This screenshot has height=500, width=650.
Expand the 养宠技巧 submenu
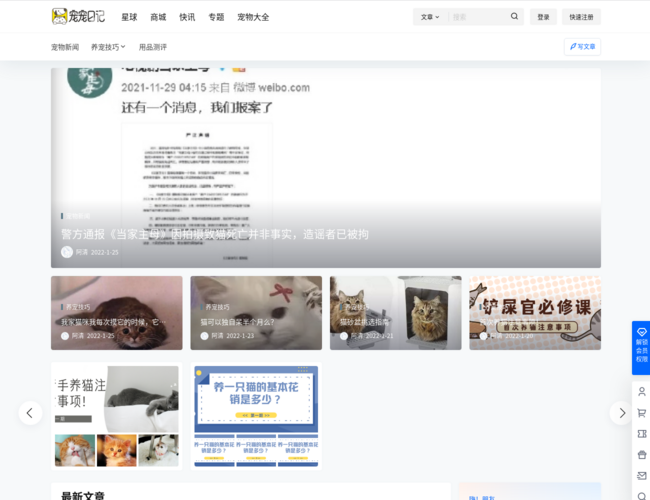[x=108, y=47]
